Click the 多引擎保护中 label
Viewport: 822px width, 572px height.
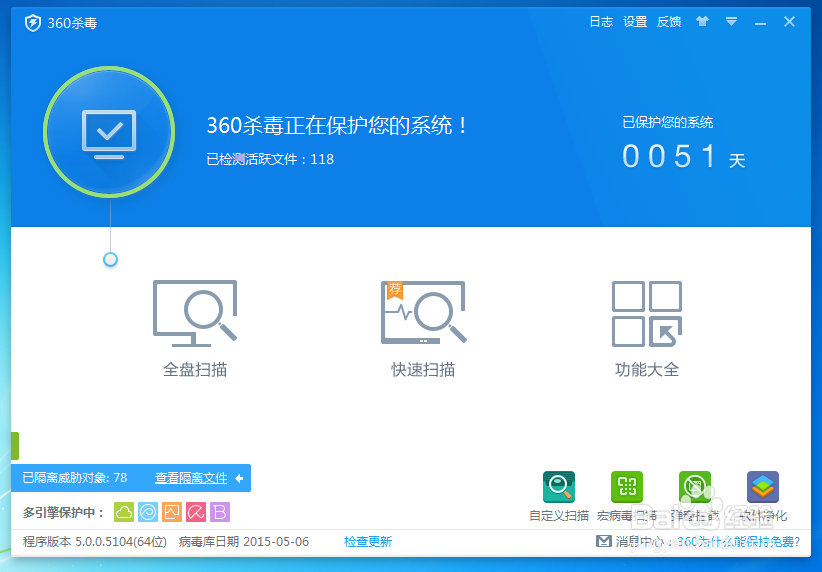(x=63, y=512)
